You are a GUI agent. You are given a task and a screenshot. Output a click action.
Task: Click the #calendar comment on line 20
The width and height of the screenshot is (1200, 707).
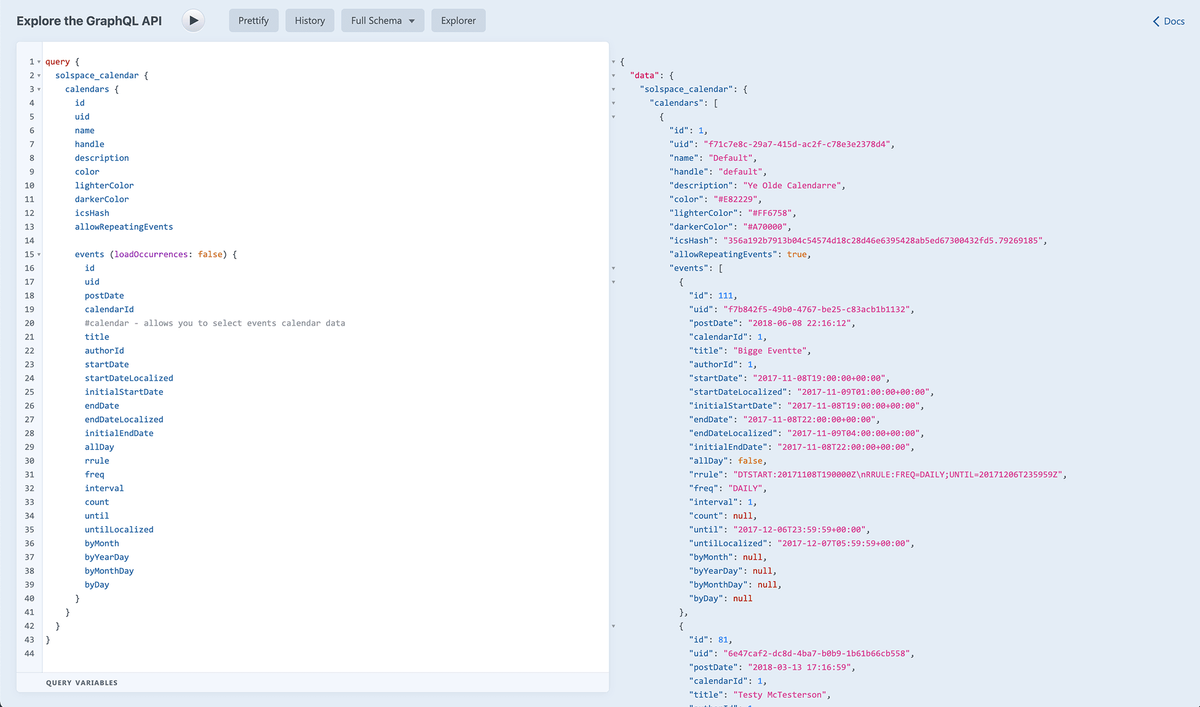[x=215, y=324]
